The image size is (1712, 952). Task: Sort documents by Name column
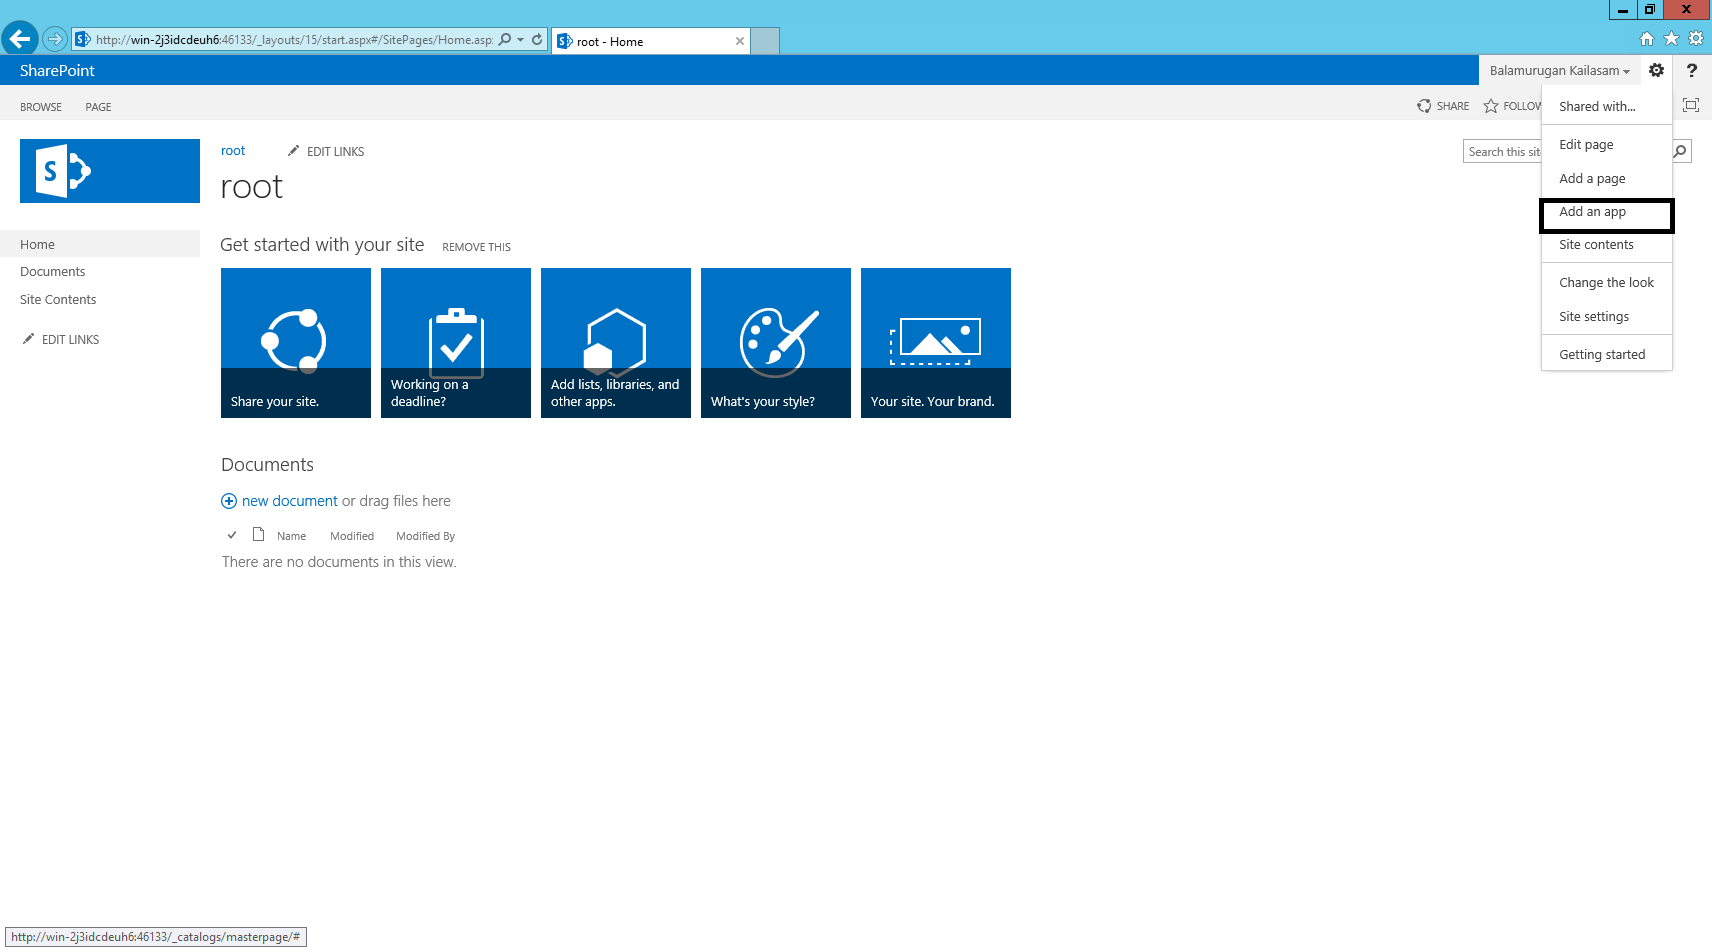(x=291, y=536)
